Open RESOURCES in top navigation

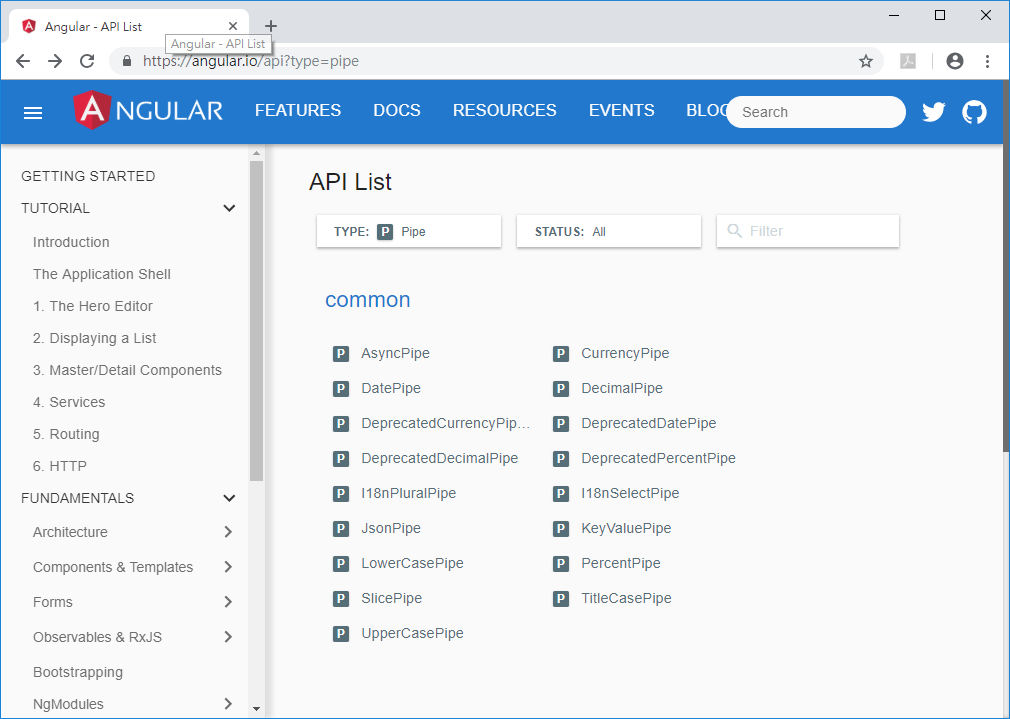pyautogui.click(x=504, y=110)
